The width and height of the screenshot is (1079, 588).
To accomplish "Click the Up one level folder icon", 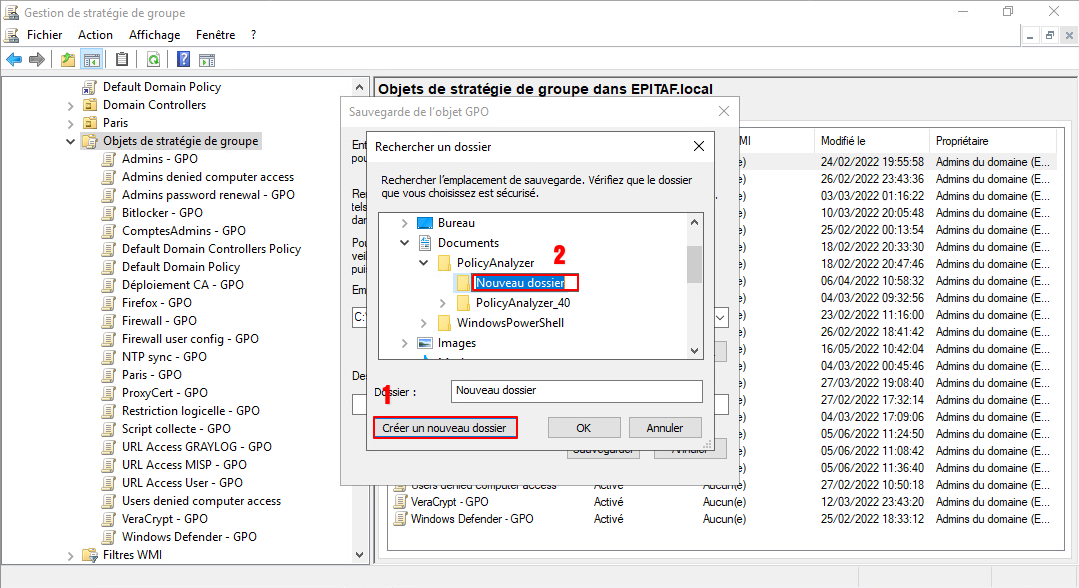I will click(x=67, y=60).
